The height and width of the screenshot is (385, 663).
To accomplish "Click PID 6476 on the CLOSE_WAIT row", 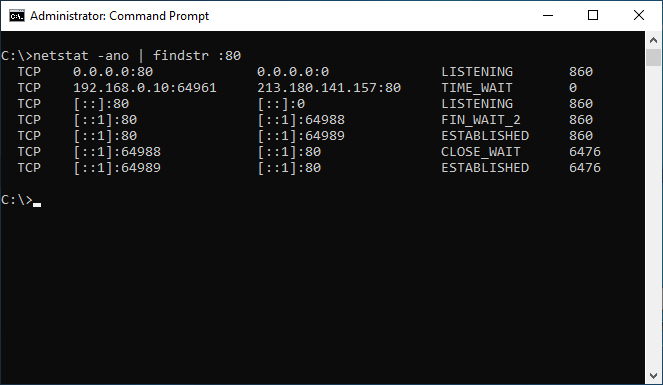I will point(585,152).
